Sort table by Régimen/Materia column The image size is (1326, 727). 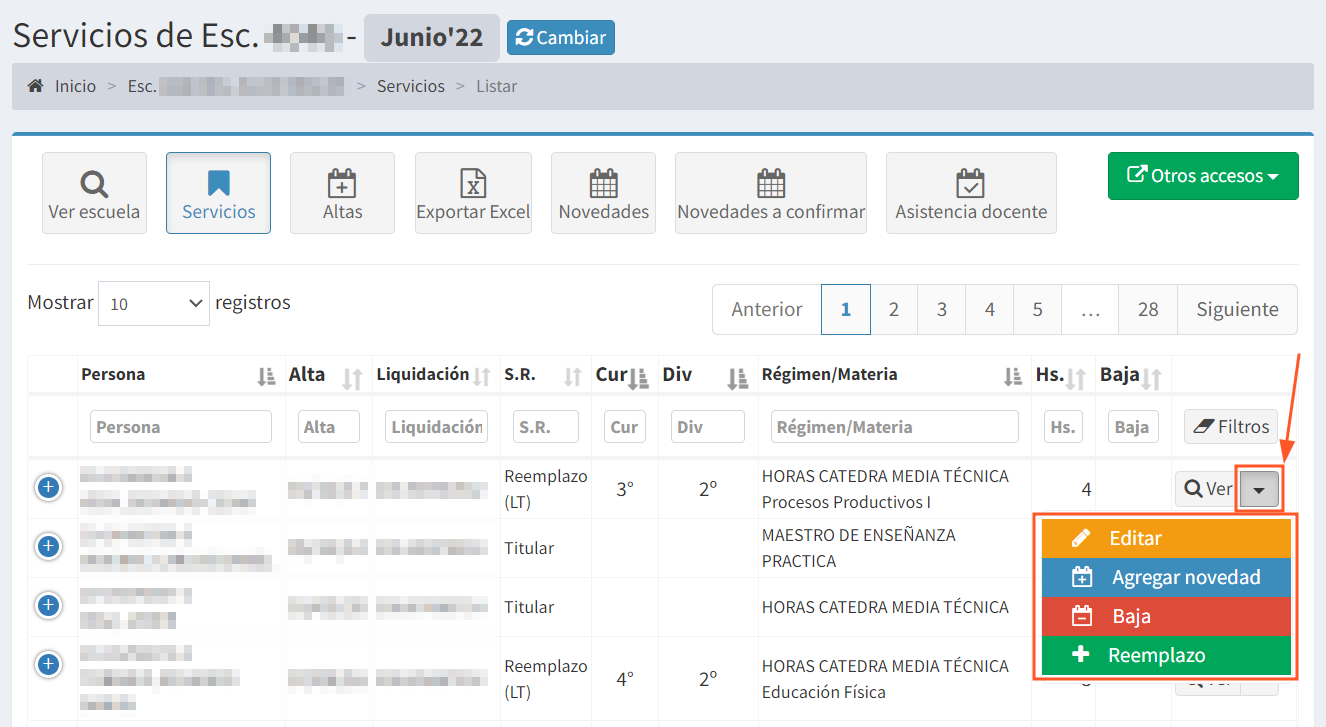(x=894, y=375)
